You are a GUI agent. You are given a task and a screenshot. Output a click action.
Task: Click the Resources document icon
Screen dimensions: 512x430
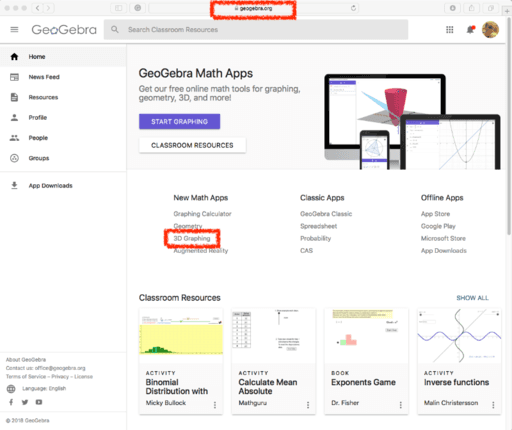(x=14, y=97)
